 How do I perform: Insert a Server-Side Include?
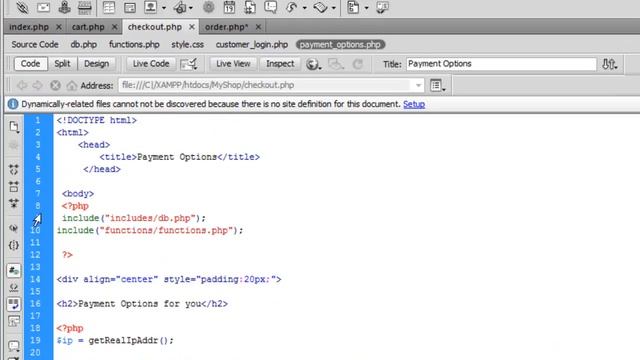[x=250, y=7]
